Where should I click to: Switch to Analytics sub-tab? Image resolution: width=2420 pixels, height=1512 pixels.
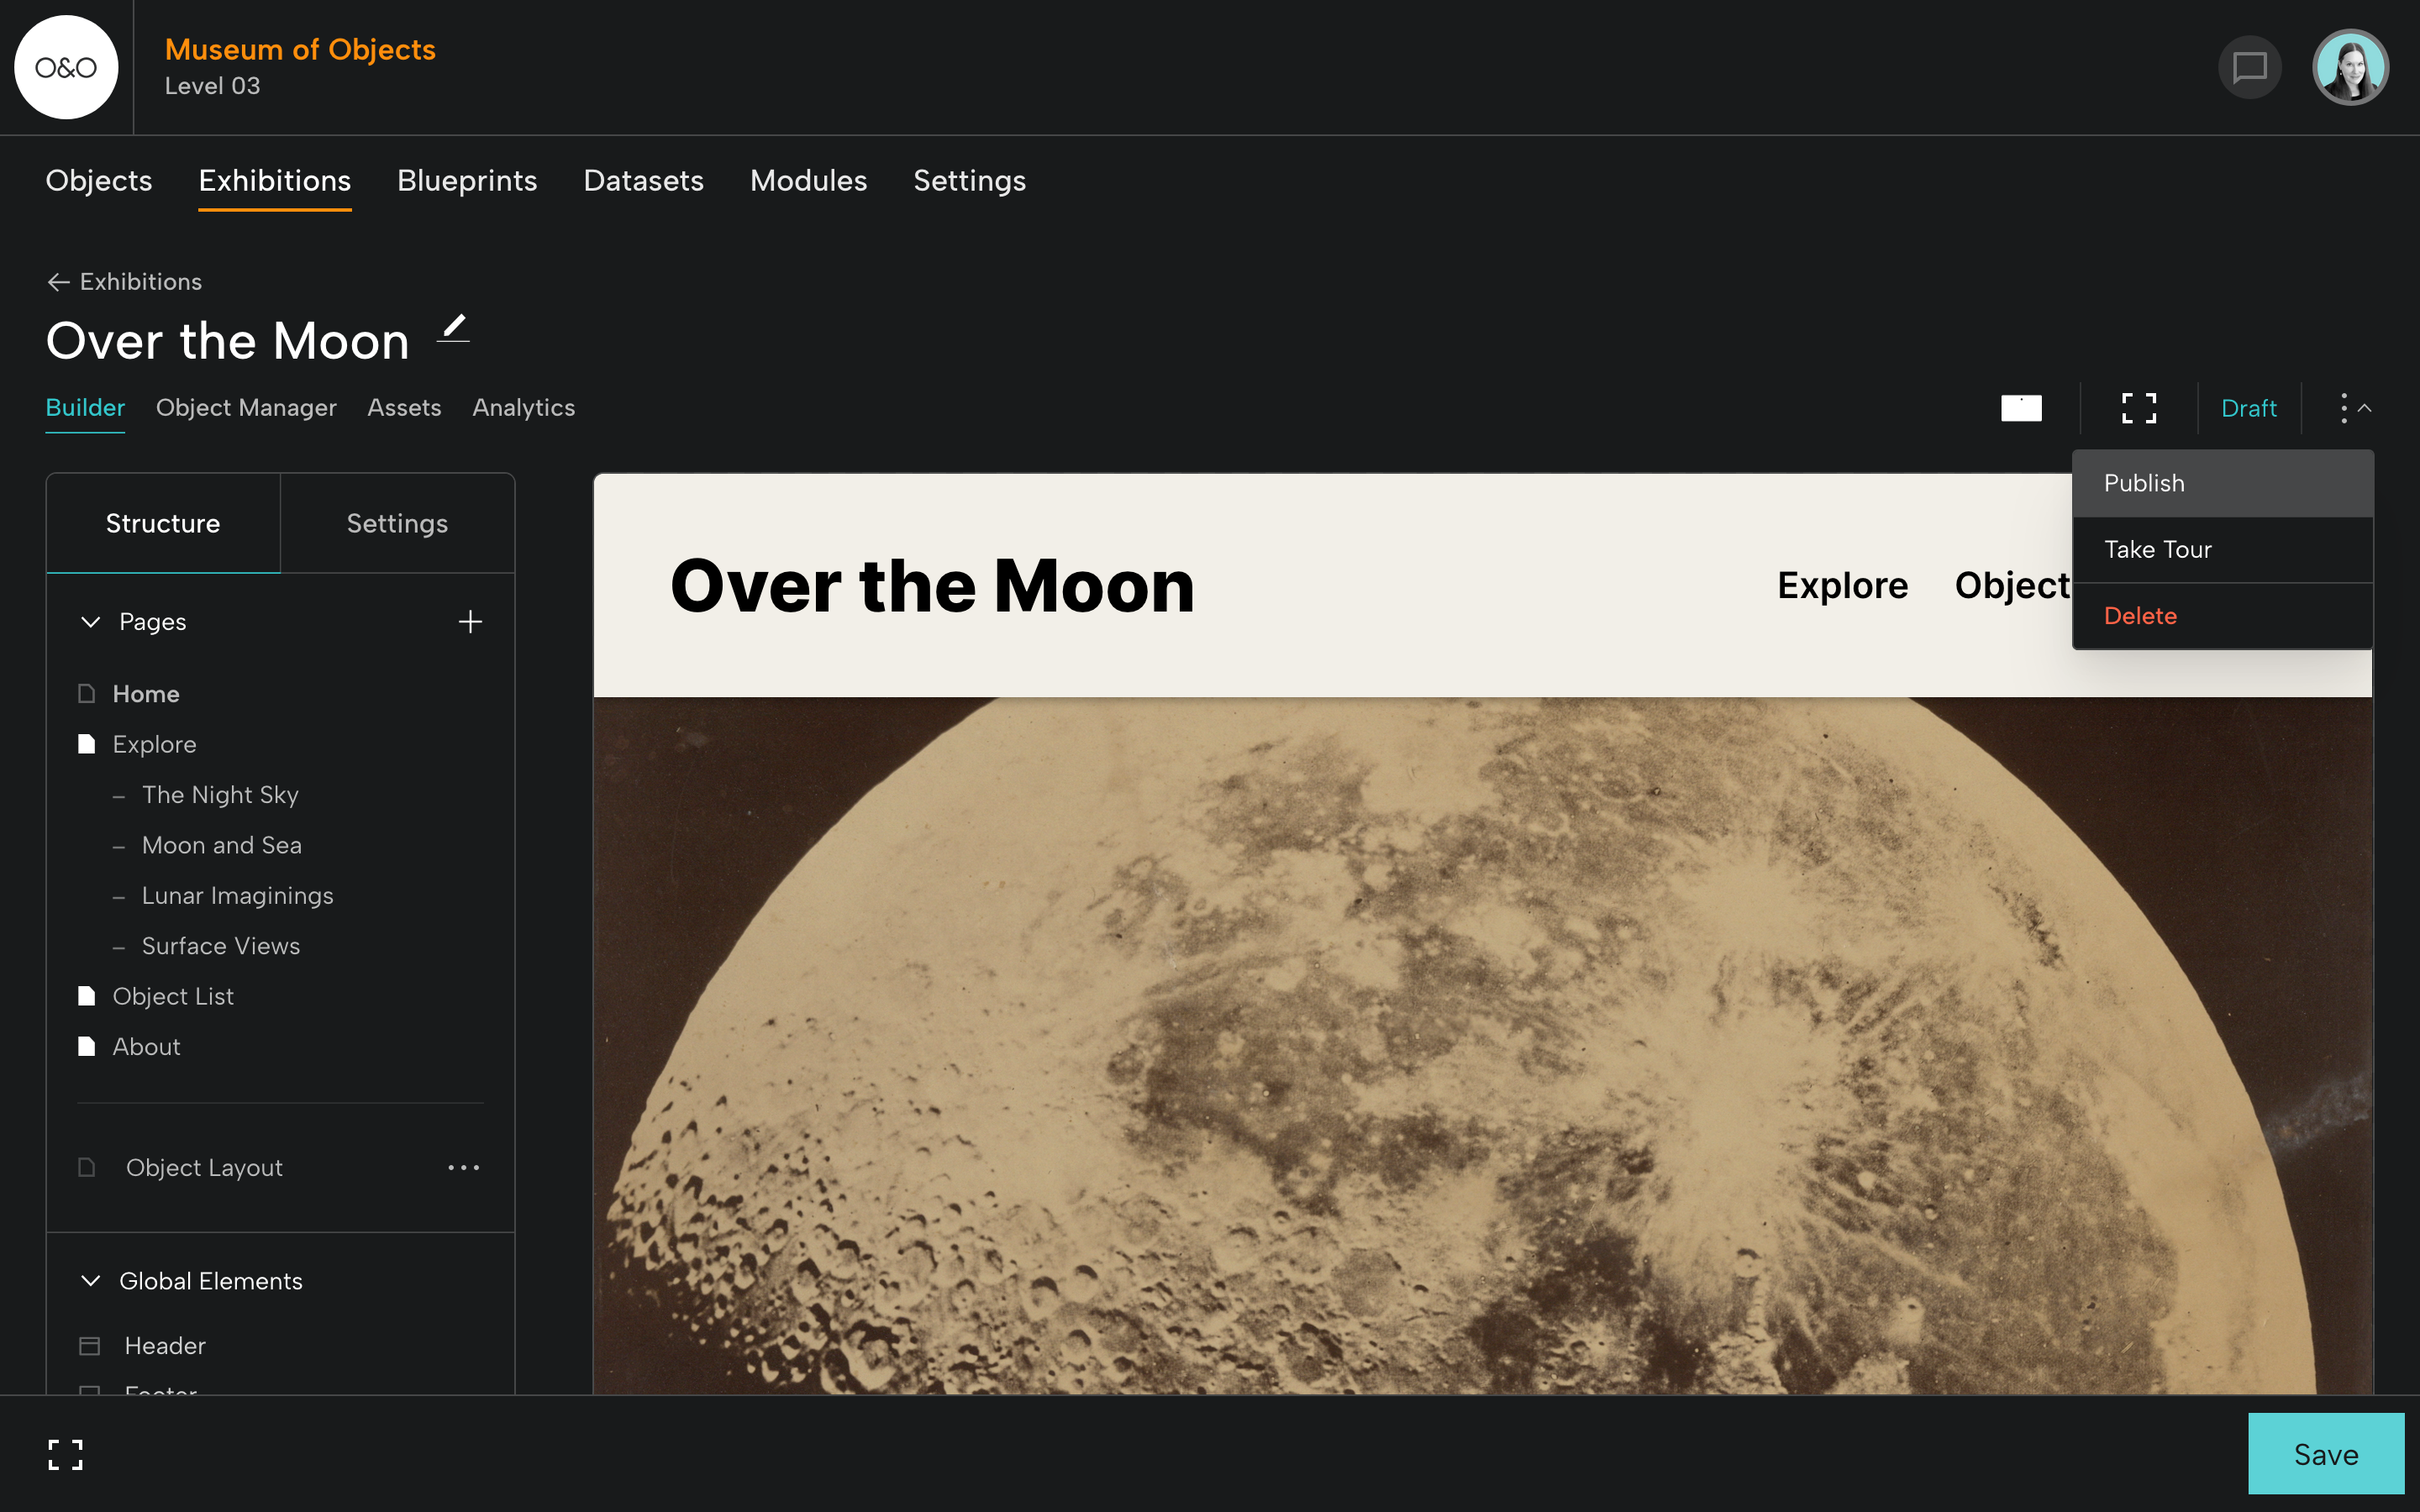click(x=524, y=408)
